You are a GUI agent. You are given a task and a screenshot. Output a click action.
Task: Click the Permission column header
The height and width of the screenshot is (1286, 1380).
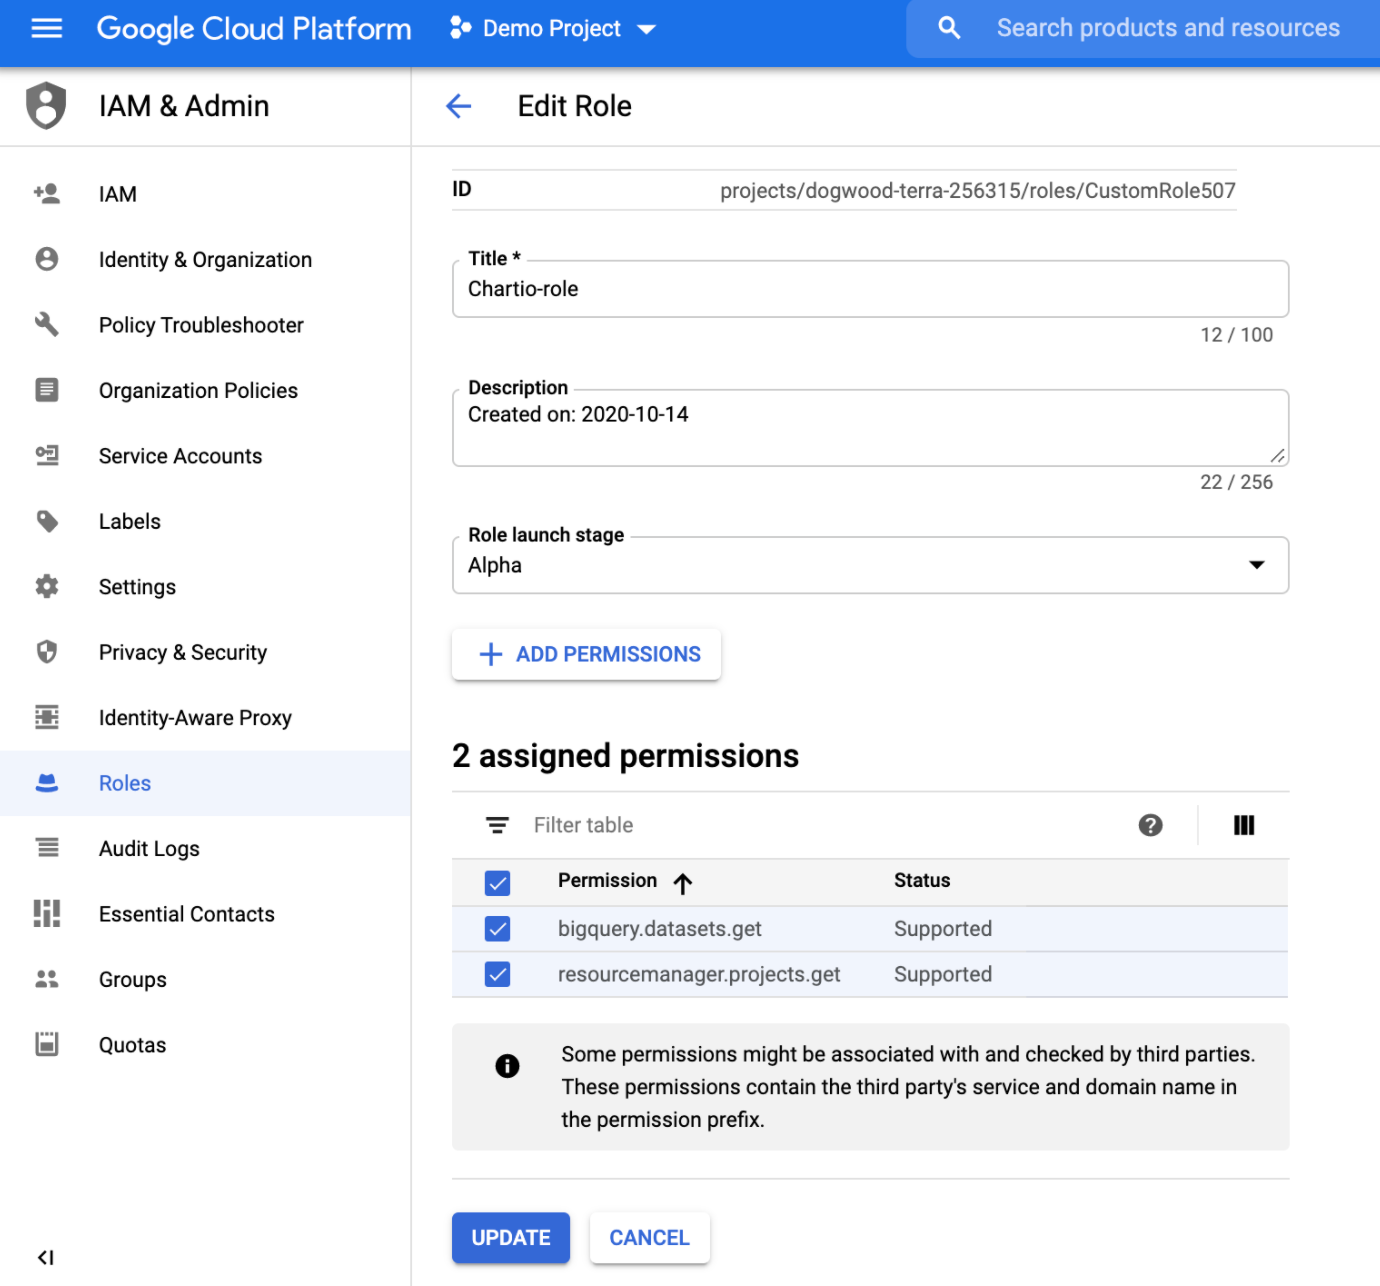[607, 880]
